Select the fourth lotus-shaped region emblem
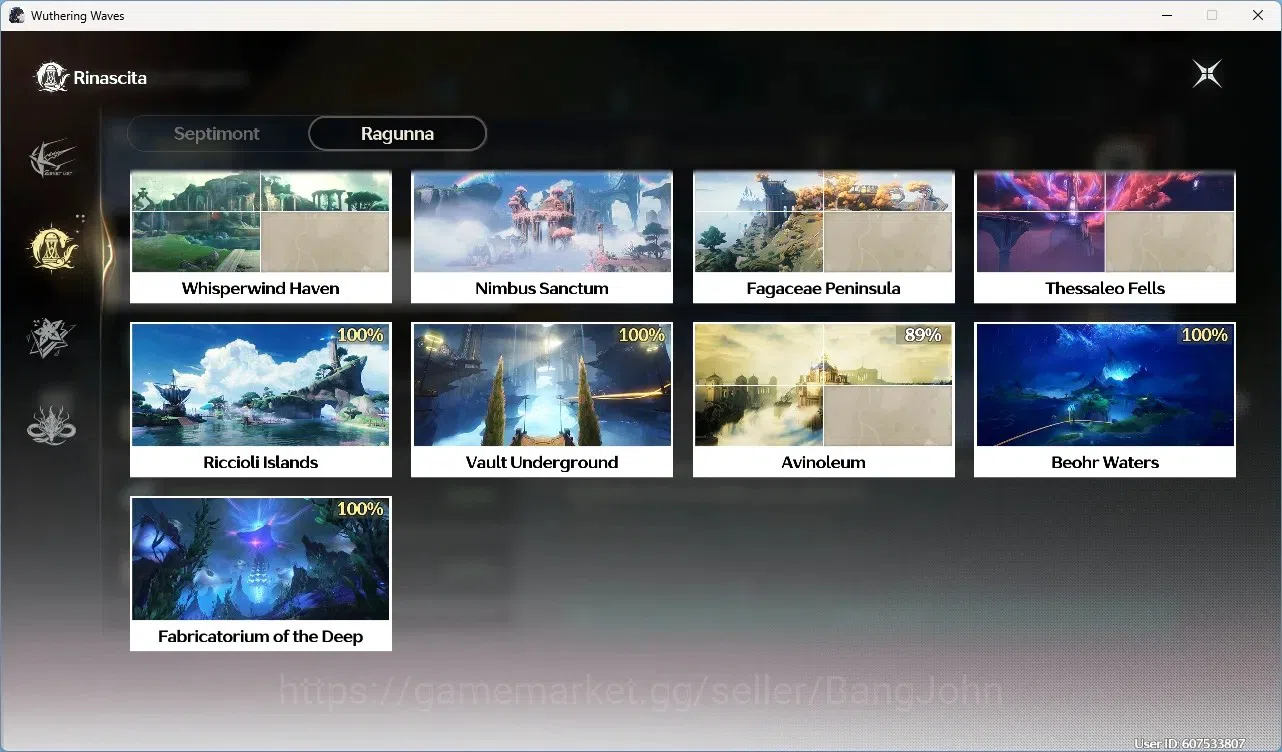1282x752 pixels. tap(51, 425)
